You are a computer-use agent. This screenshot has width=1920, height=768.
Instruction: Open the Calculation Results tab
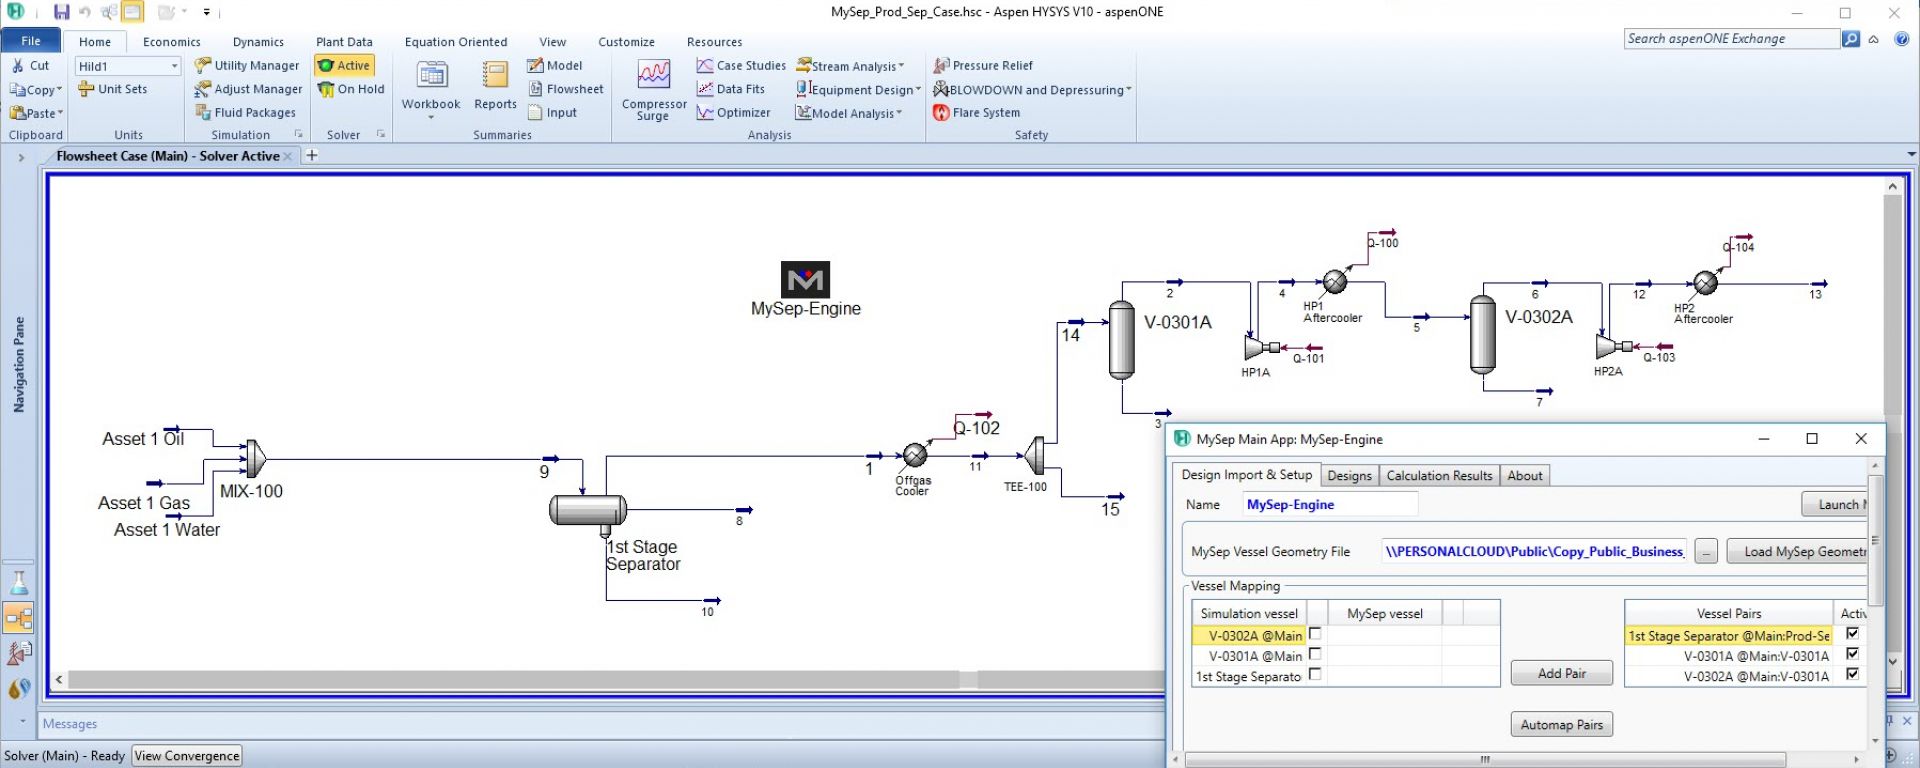[x=1438, y=476]
